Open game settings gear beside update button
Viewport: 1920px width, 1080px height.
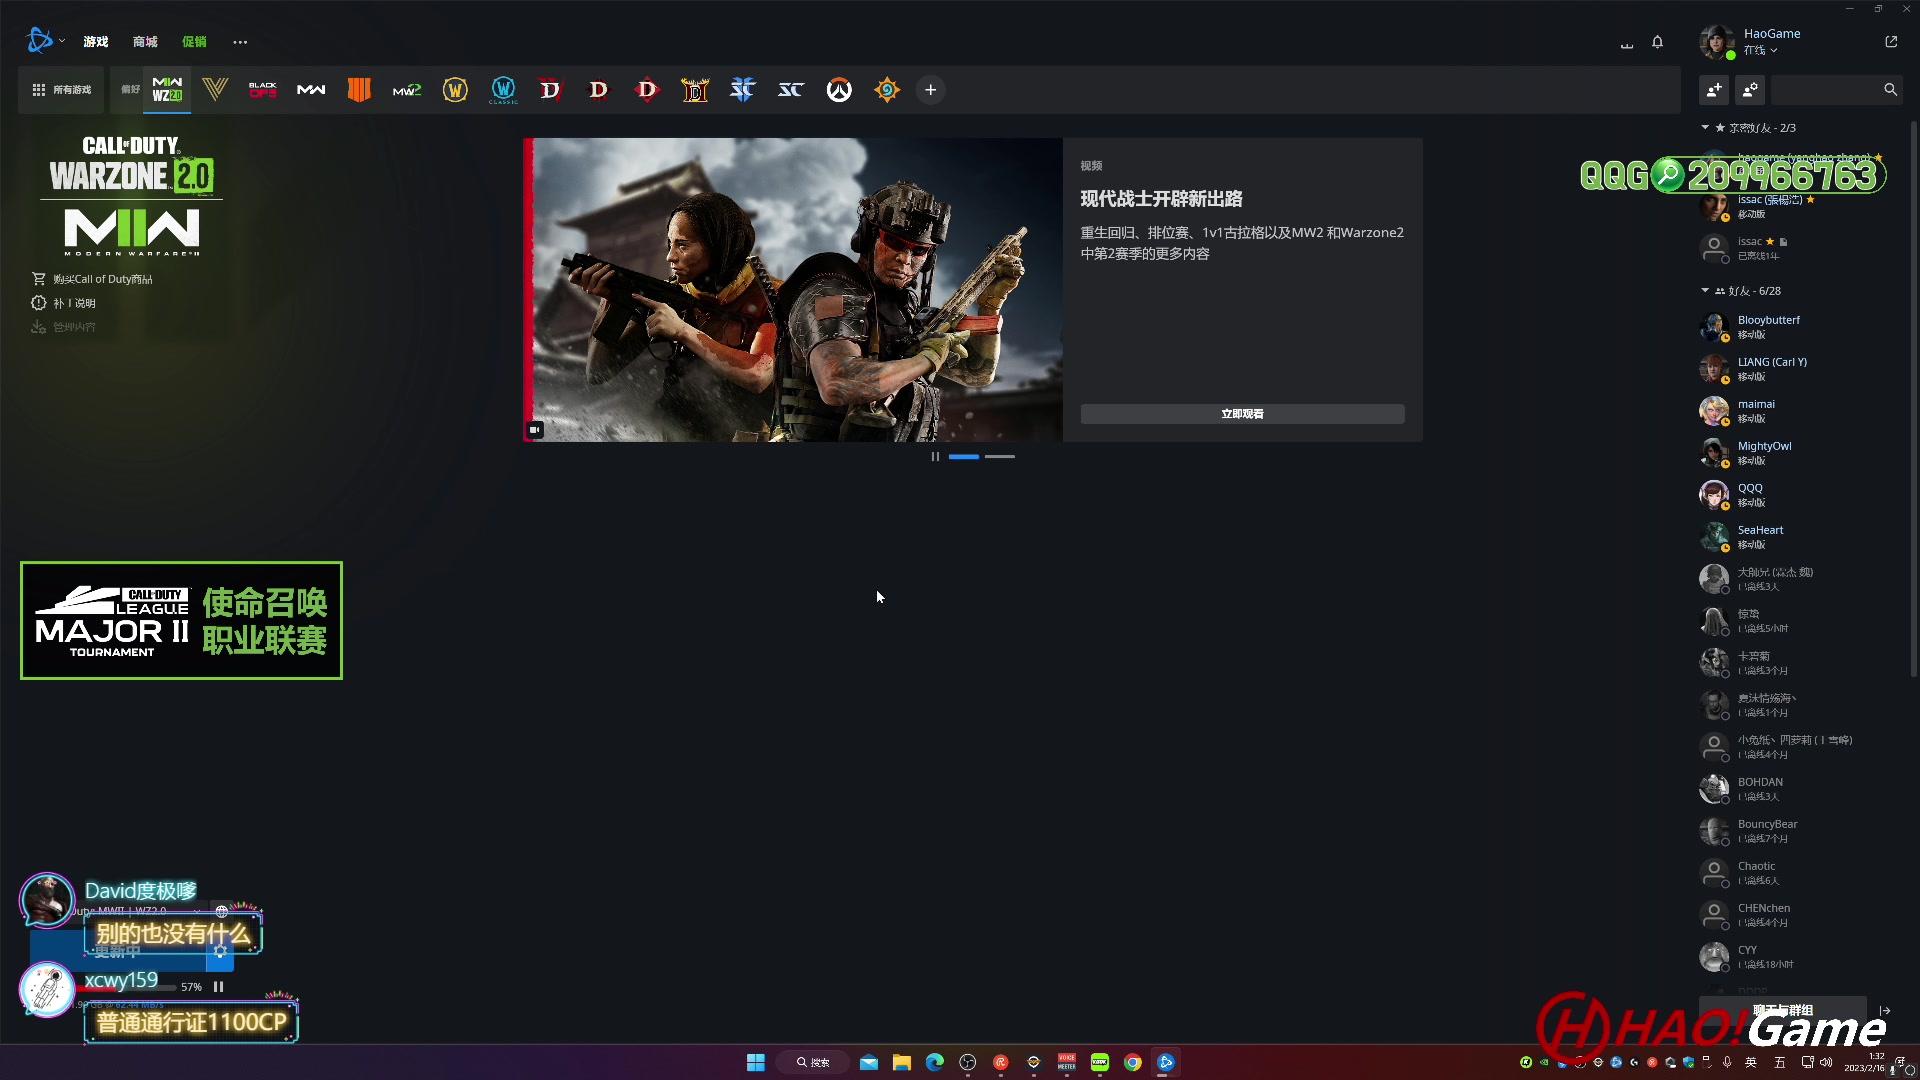pos(220,951)
